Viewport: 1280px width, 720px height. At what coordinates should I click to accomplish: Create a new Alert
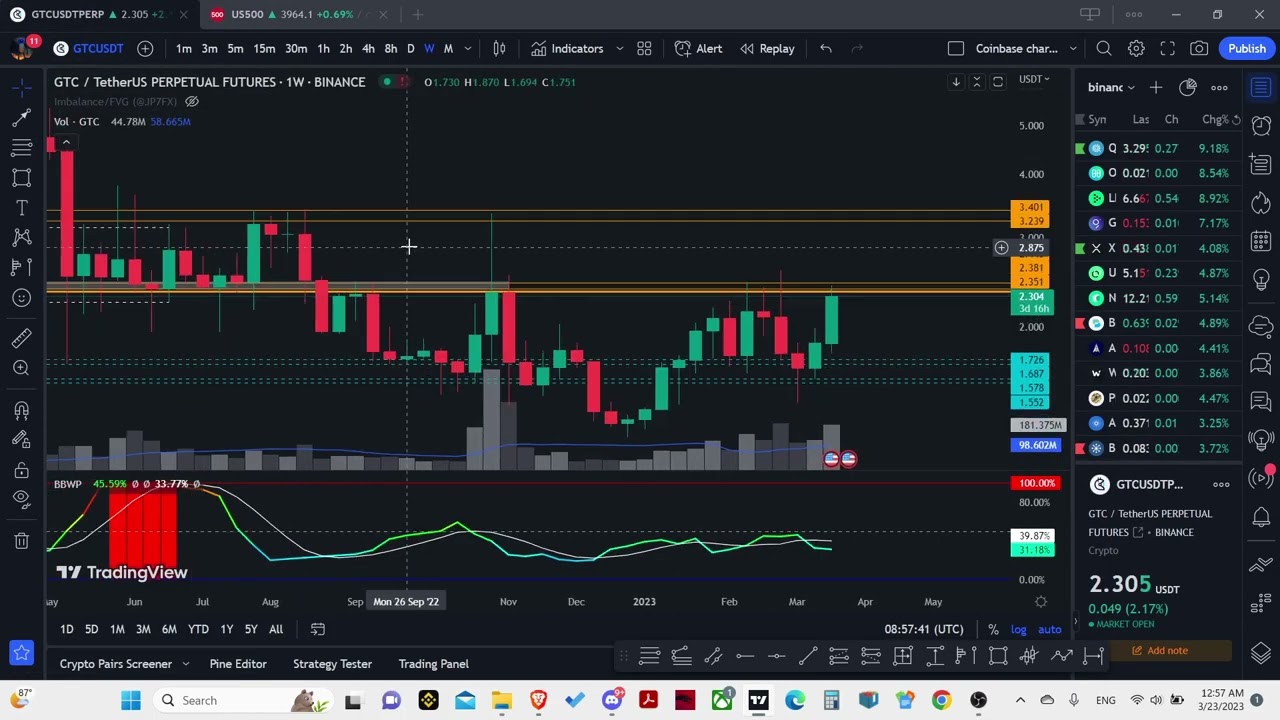point(698,48)
